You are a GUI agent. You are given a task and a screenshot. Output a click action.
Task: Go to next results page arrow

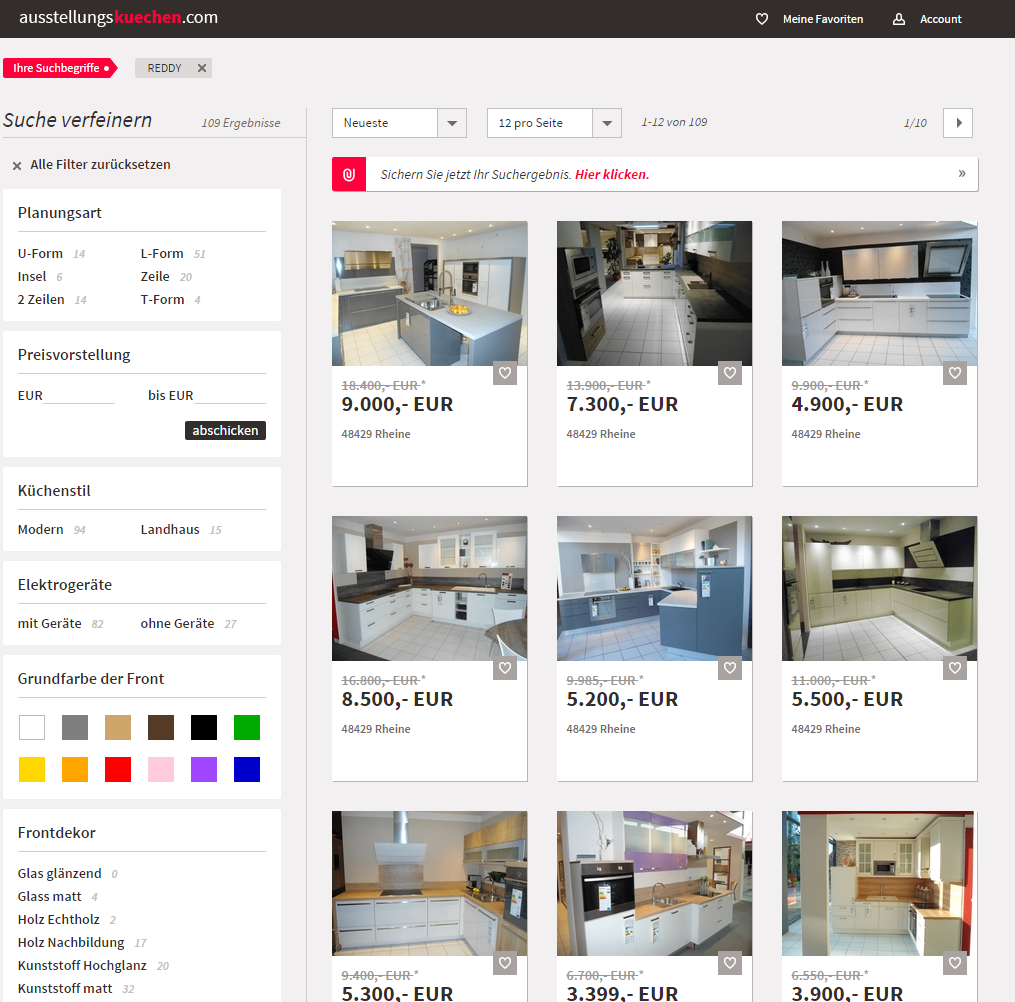tap(958, 123)
